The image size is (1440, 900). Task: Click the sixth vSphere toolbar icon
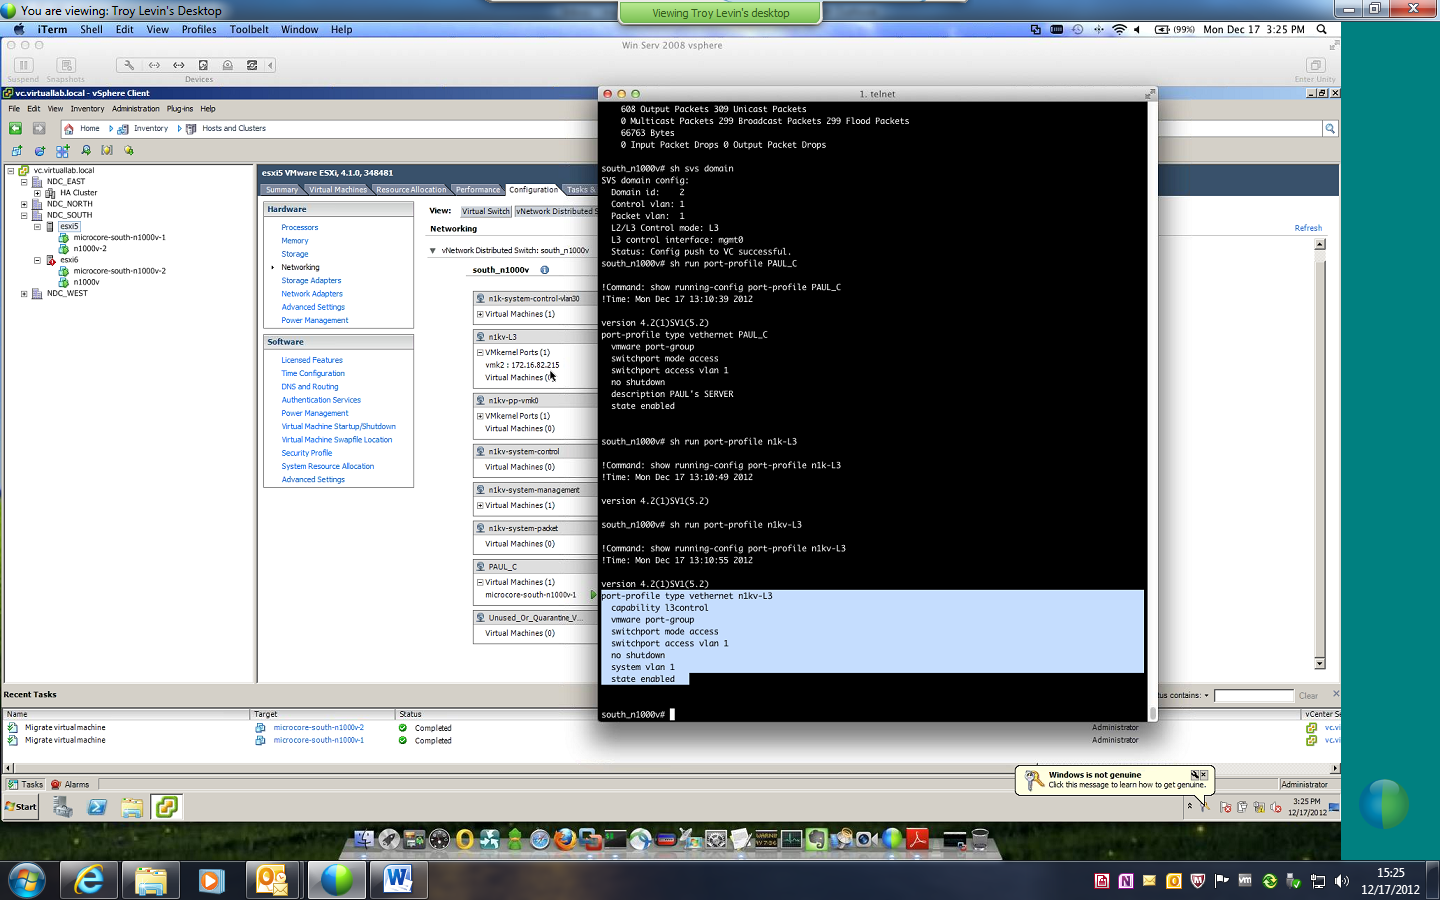click(128, 151)
